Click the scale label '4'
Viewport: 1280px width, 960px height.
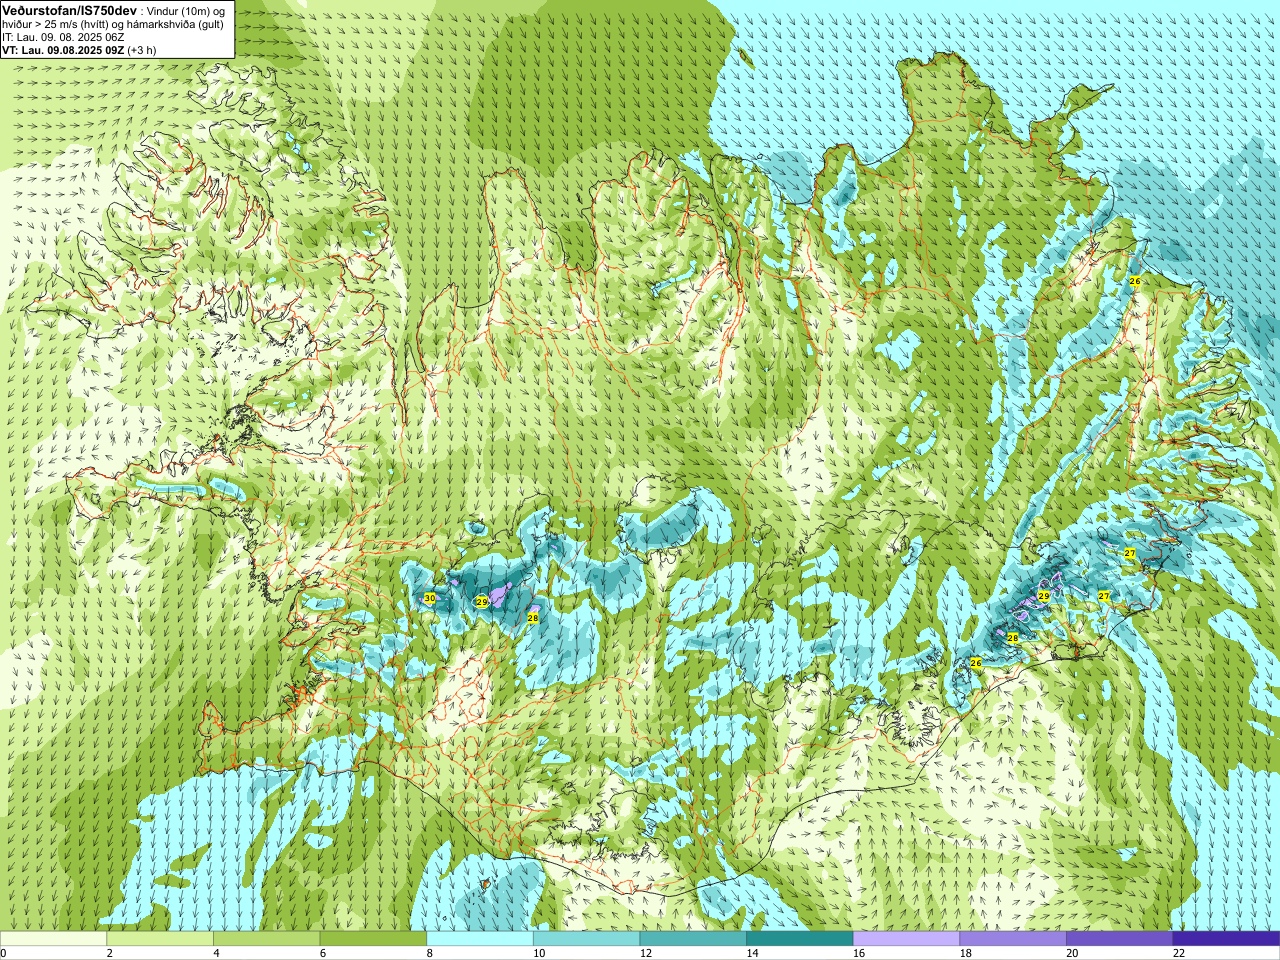tap(216, 954)
